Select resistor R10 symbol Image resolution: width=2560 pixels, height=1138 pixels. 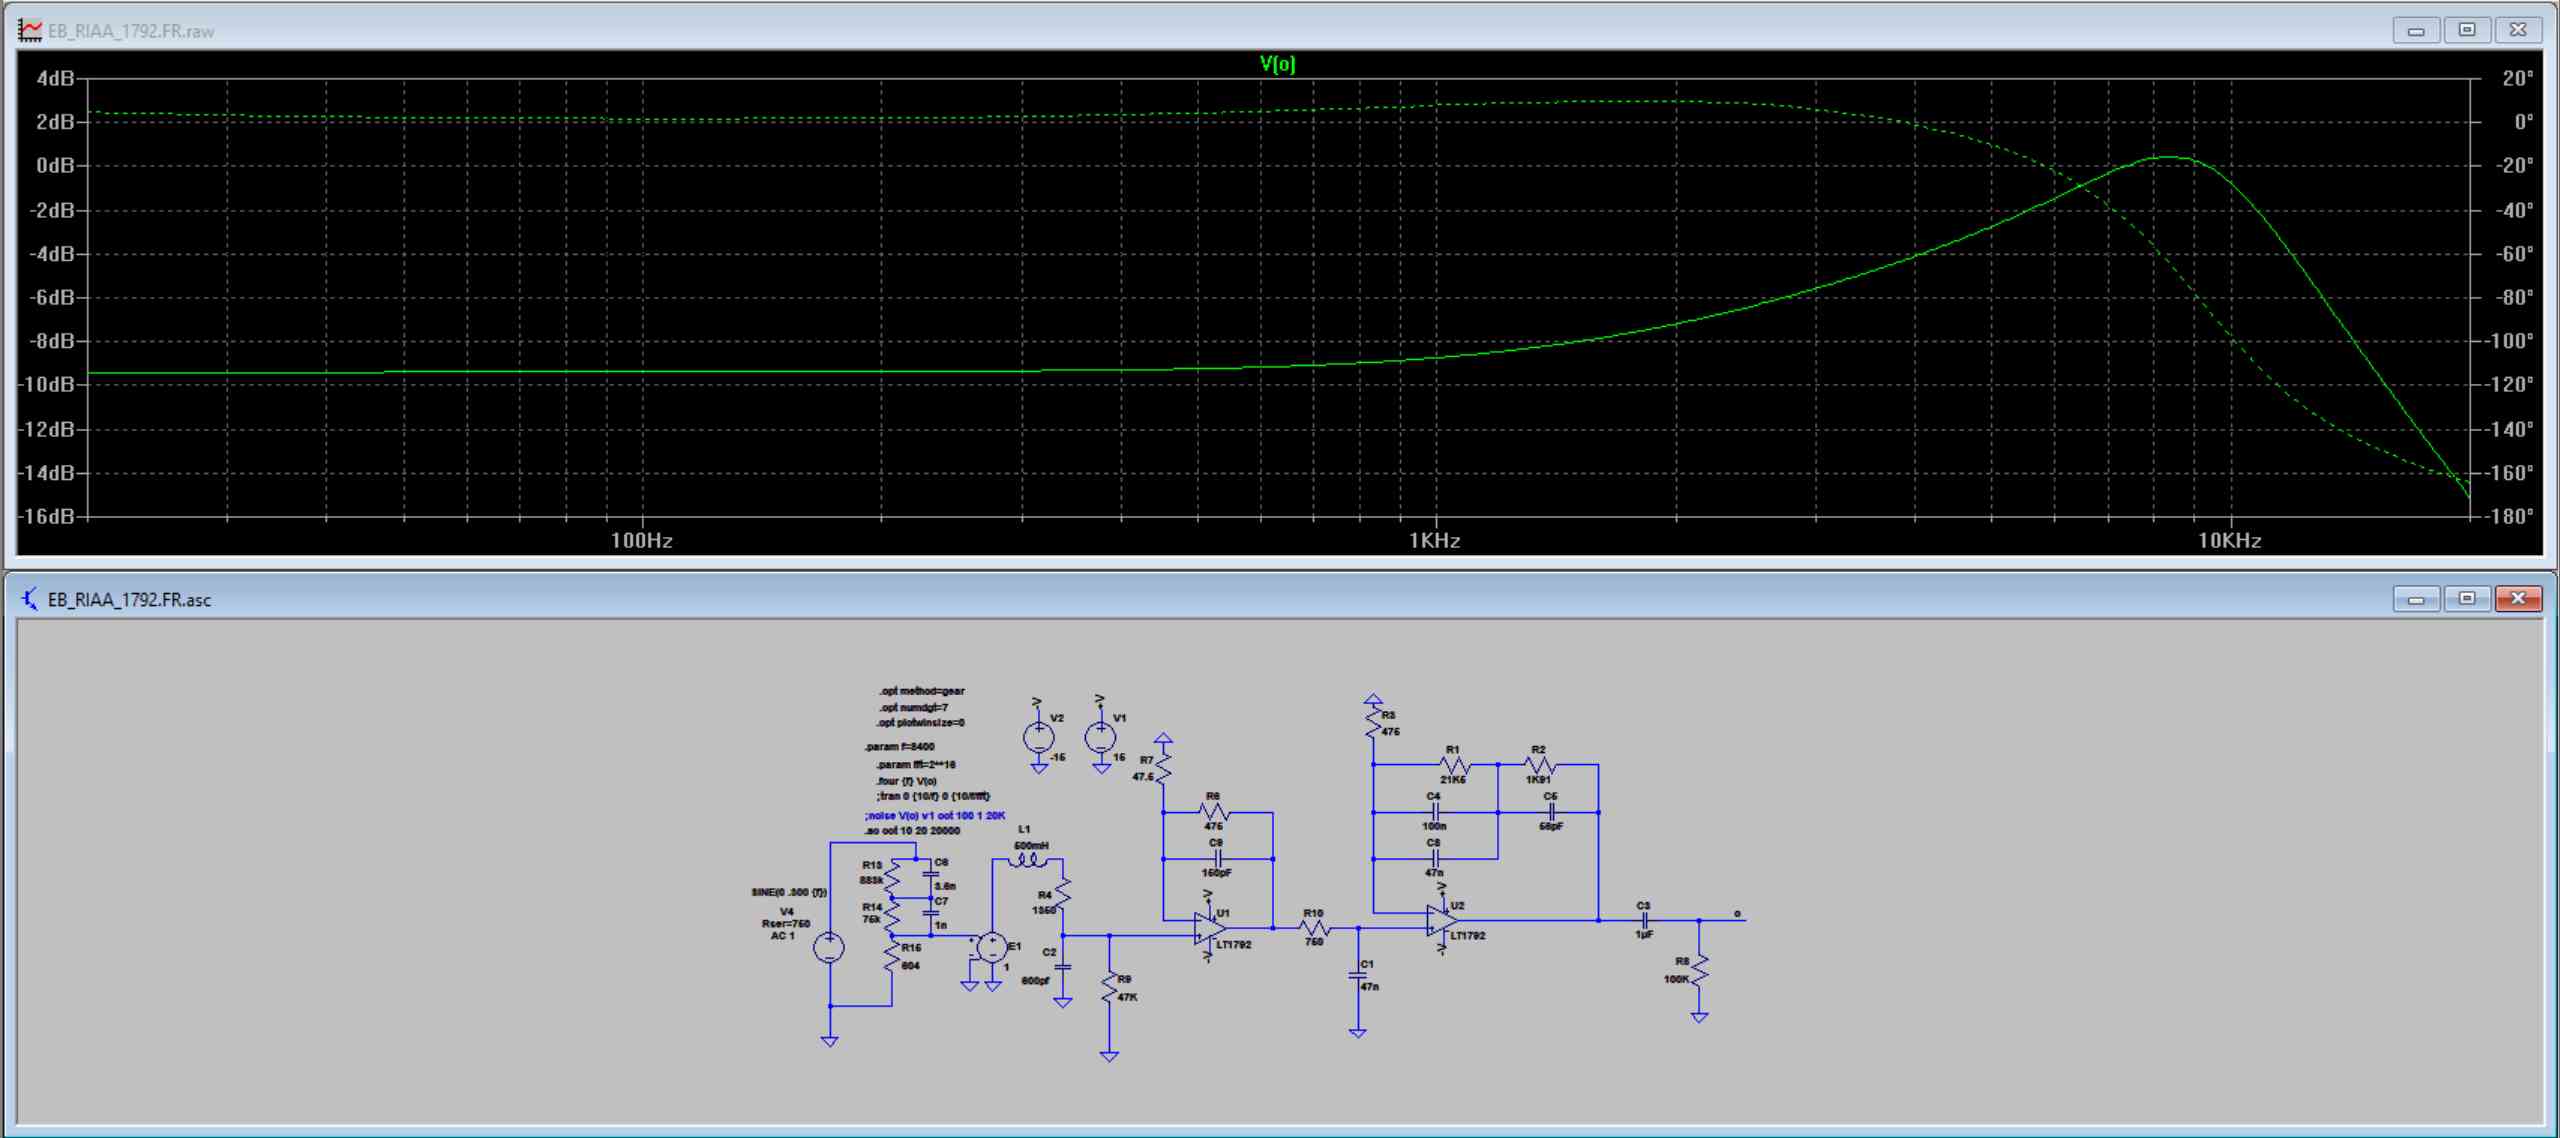(1314, 928)
